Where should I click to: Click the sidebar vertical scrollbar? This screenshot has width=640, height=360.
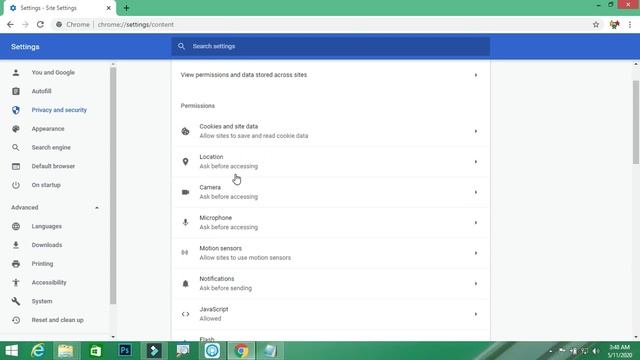[x=113, y=186]
